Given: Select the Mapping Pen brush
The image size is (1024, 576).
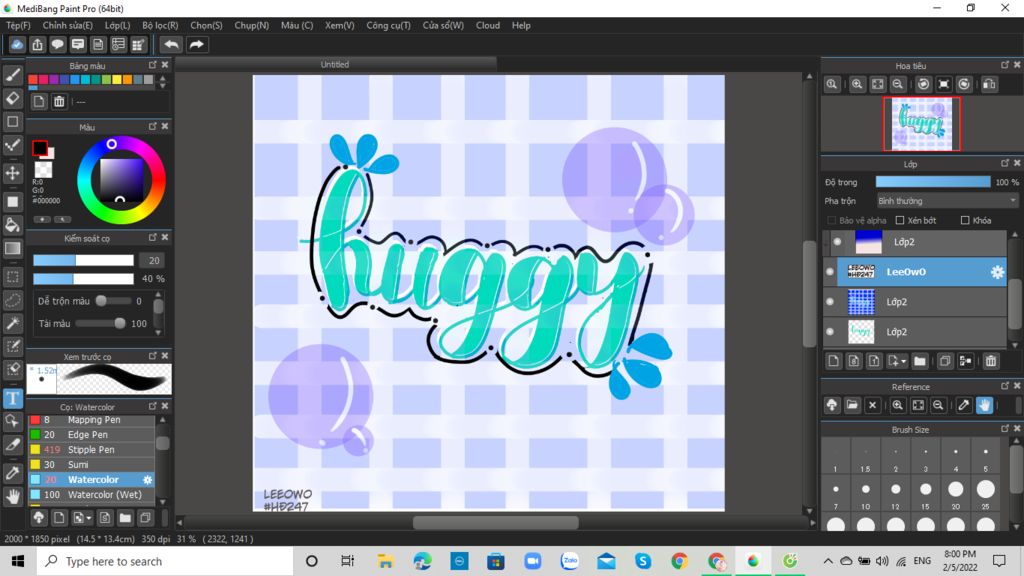Looking at the screenshot, I should [x=91, y=420].
